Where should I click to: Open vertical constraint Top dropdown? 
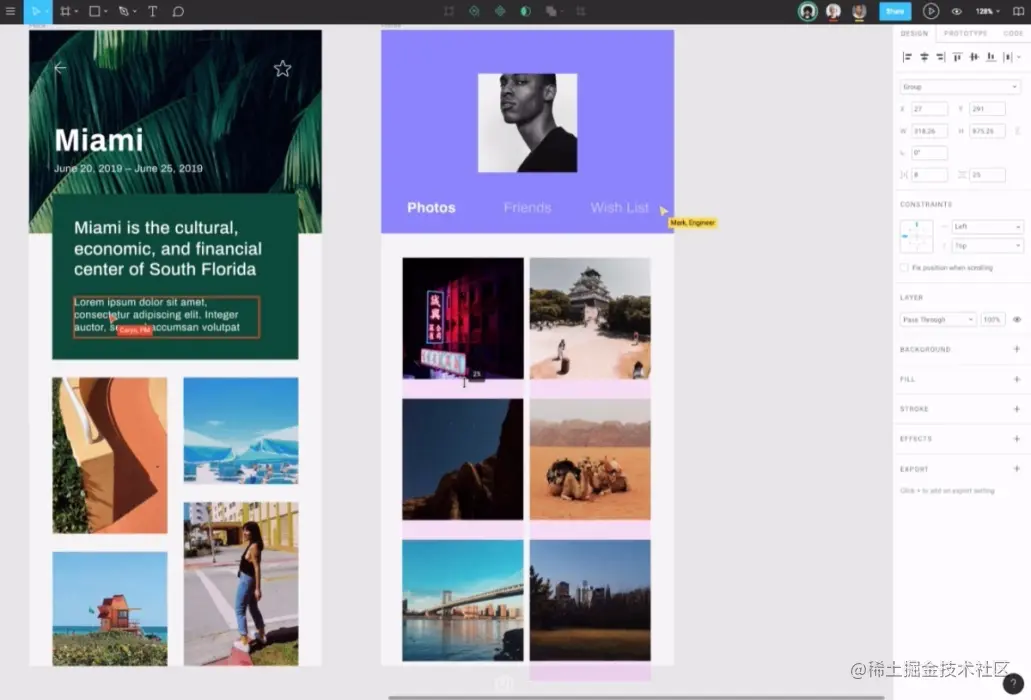tap(987, 246)
